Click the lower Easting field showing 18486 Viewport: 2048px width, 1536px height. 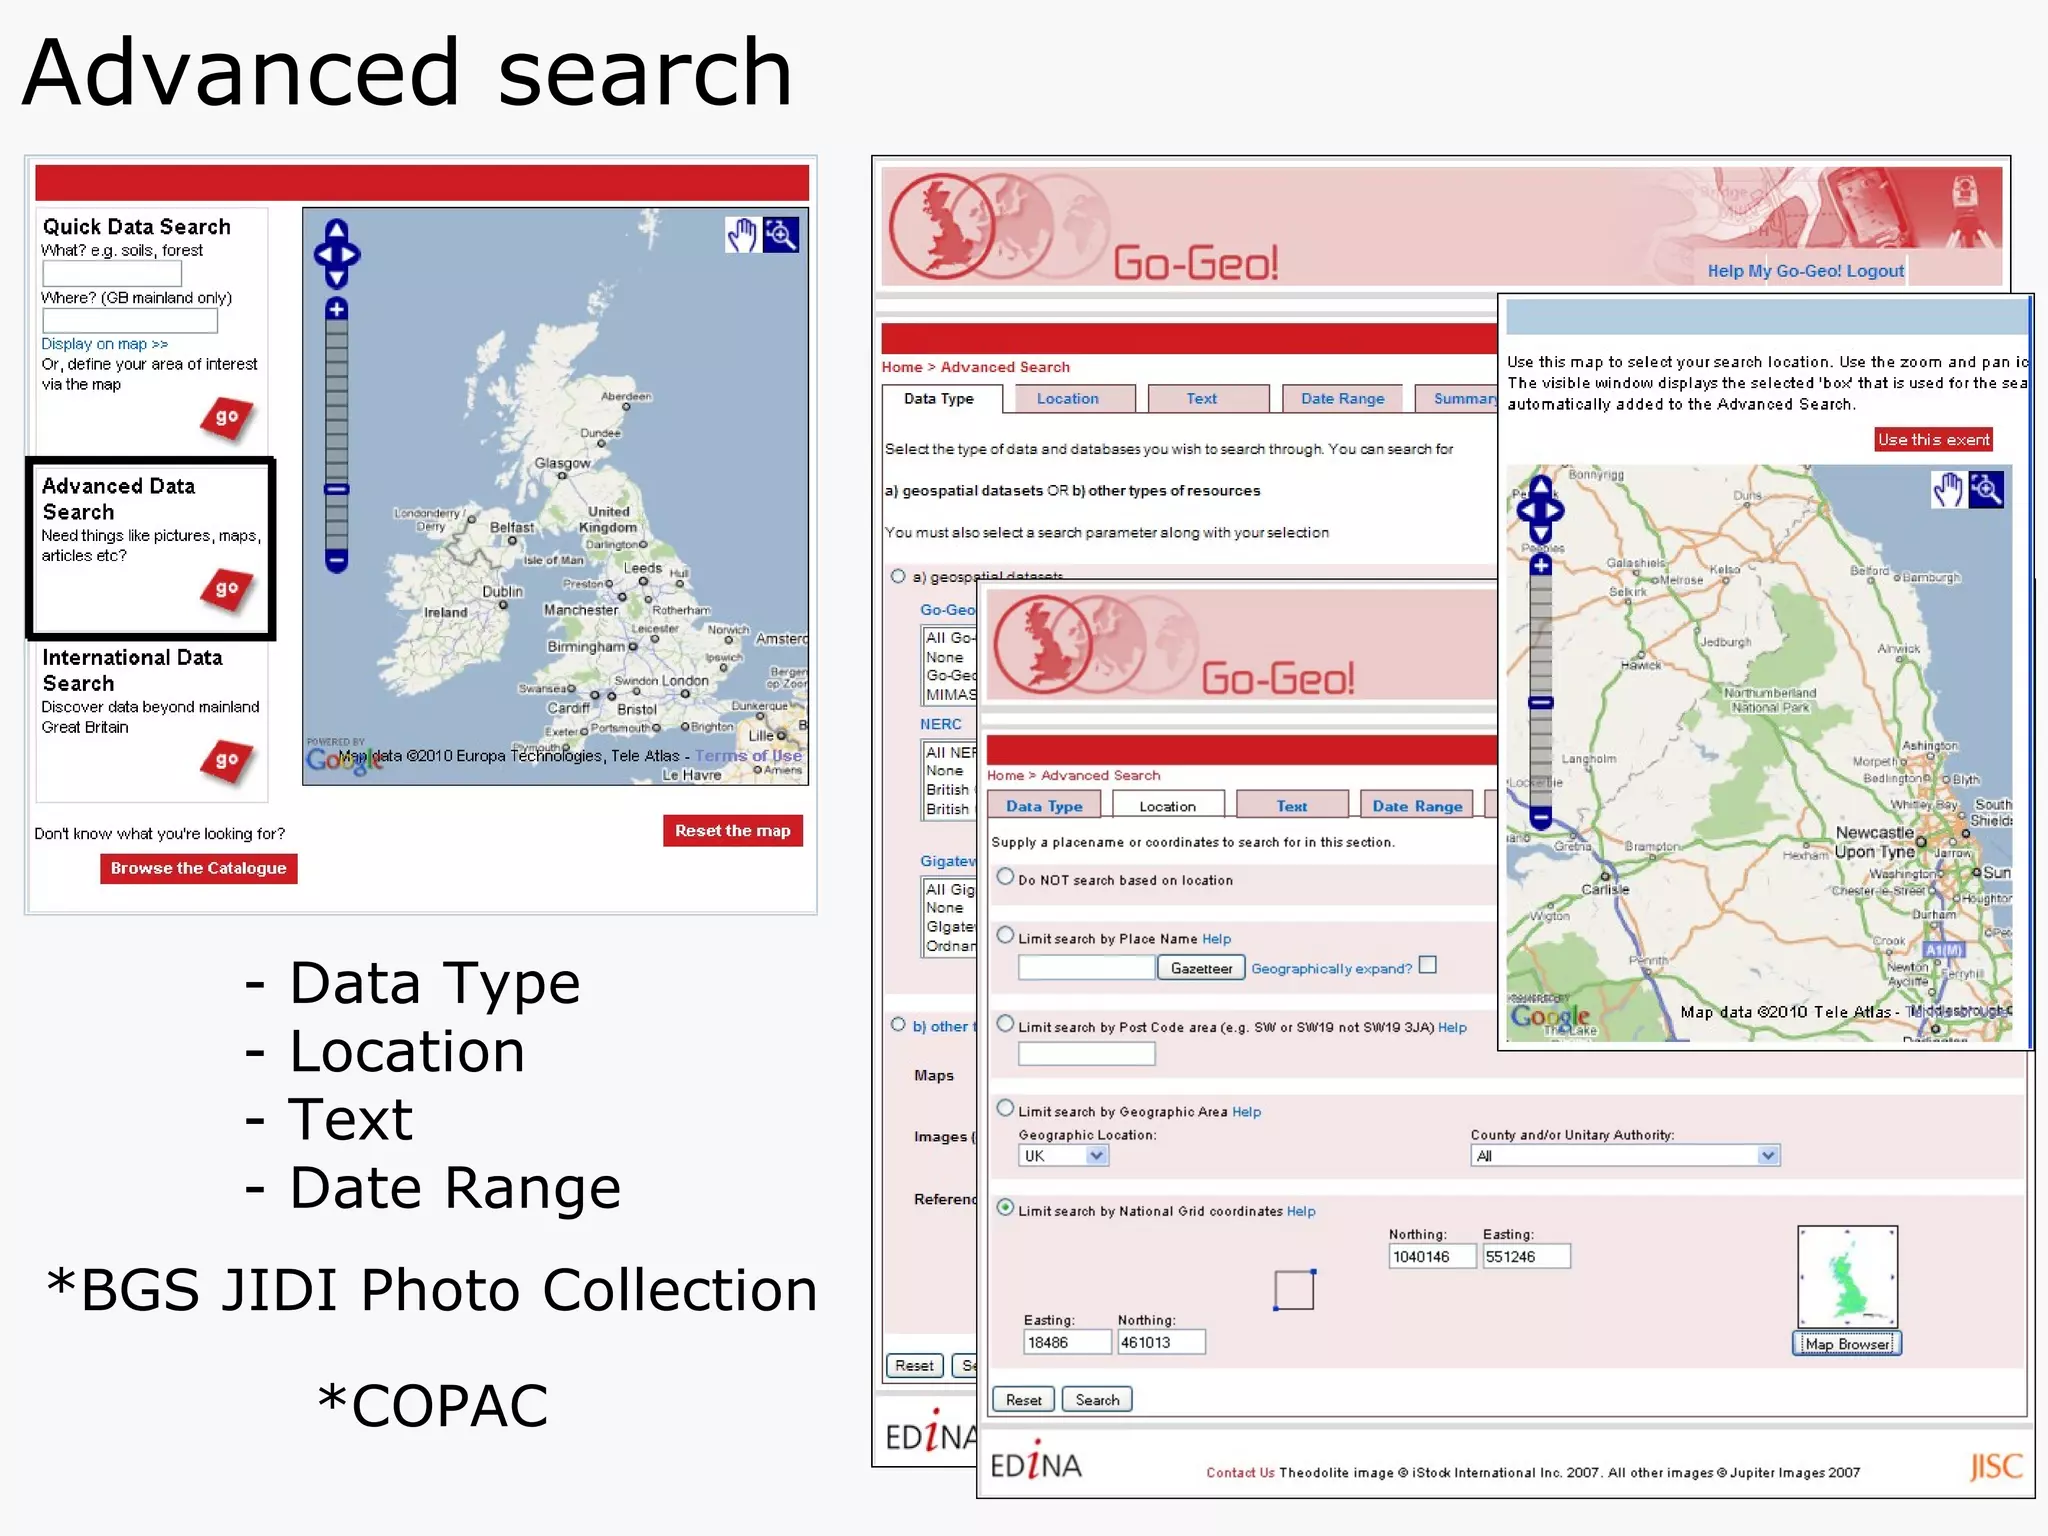click(x=1067, y=1342)
